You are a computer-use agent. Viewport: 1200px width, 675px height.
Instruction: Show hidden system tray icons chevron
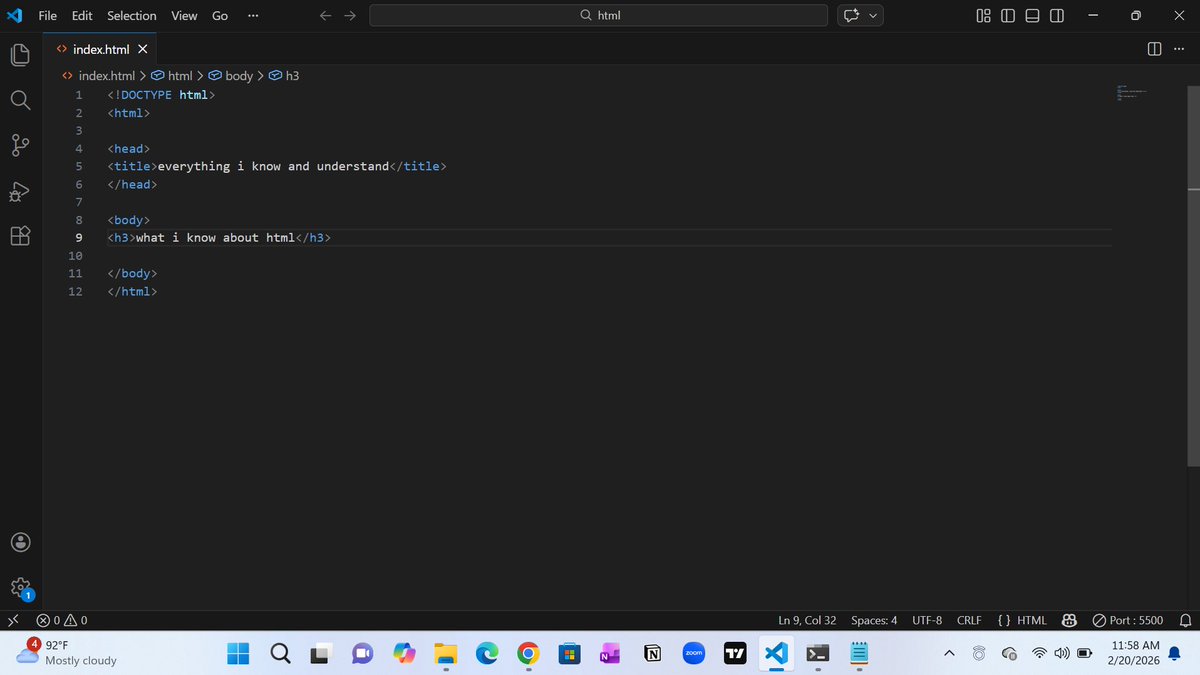[949, 653]
